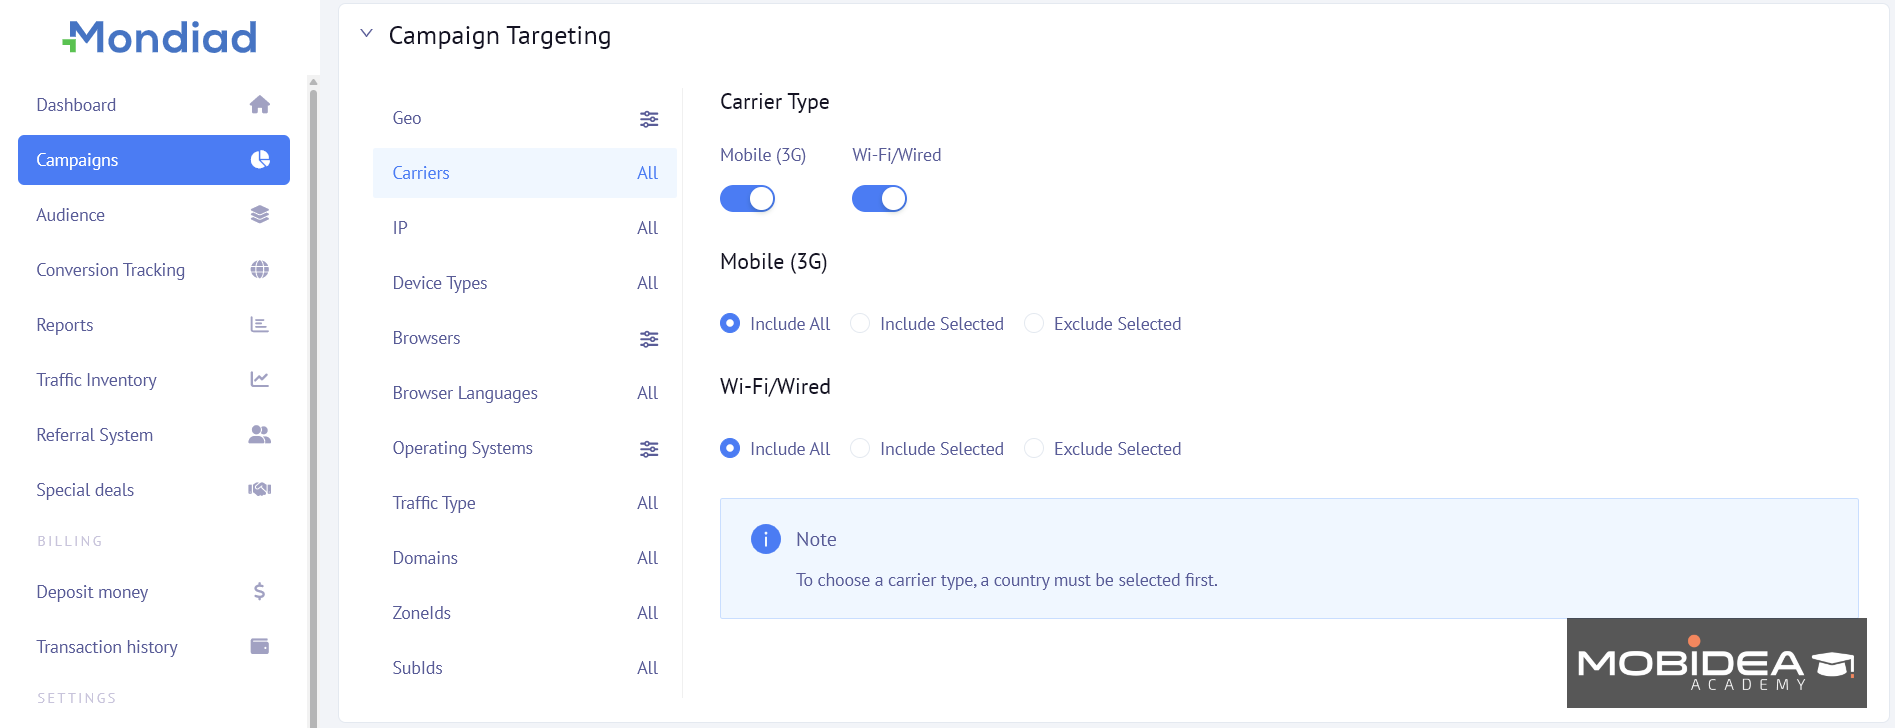This screenshot has width=1895, height=728.
Task: Click the Operating Systems sliders icon
Action: 649,449
